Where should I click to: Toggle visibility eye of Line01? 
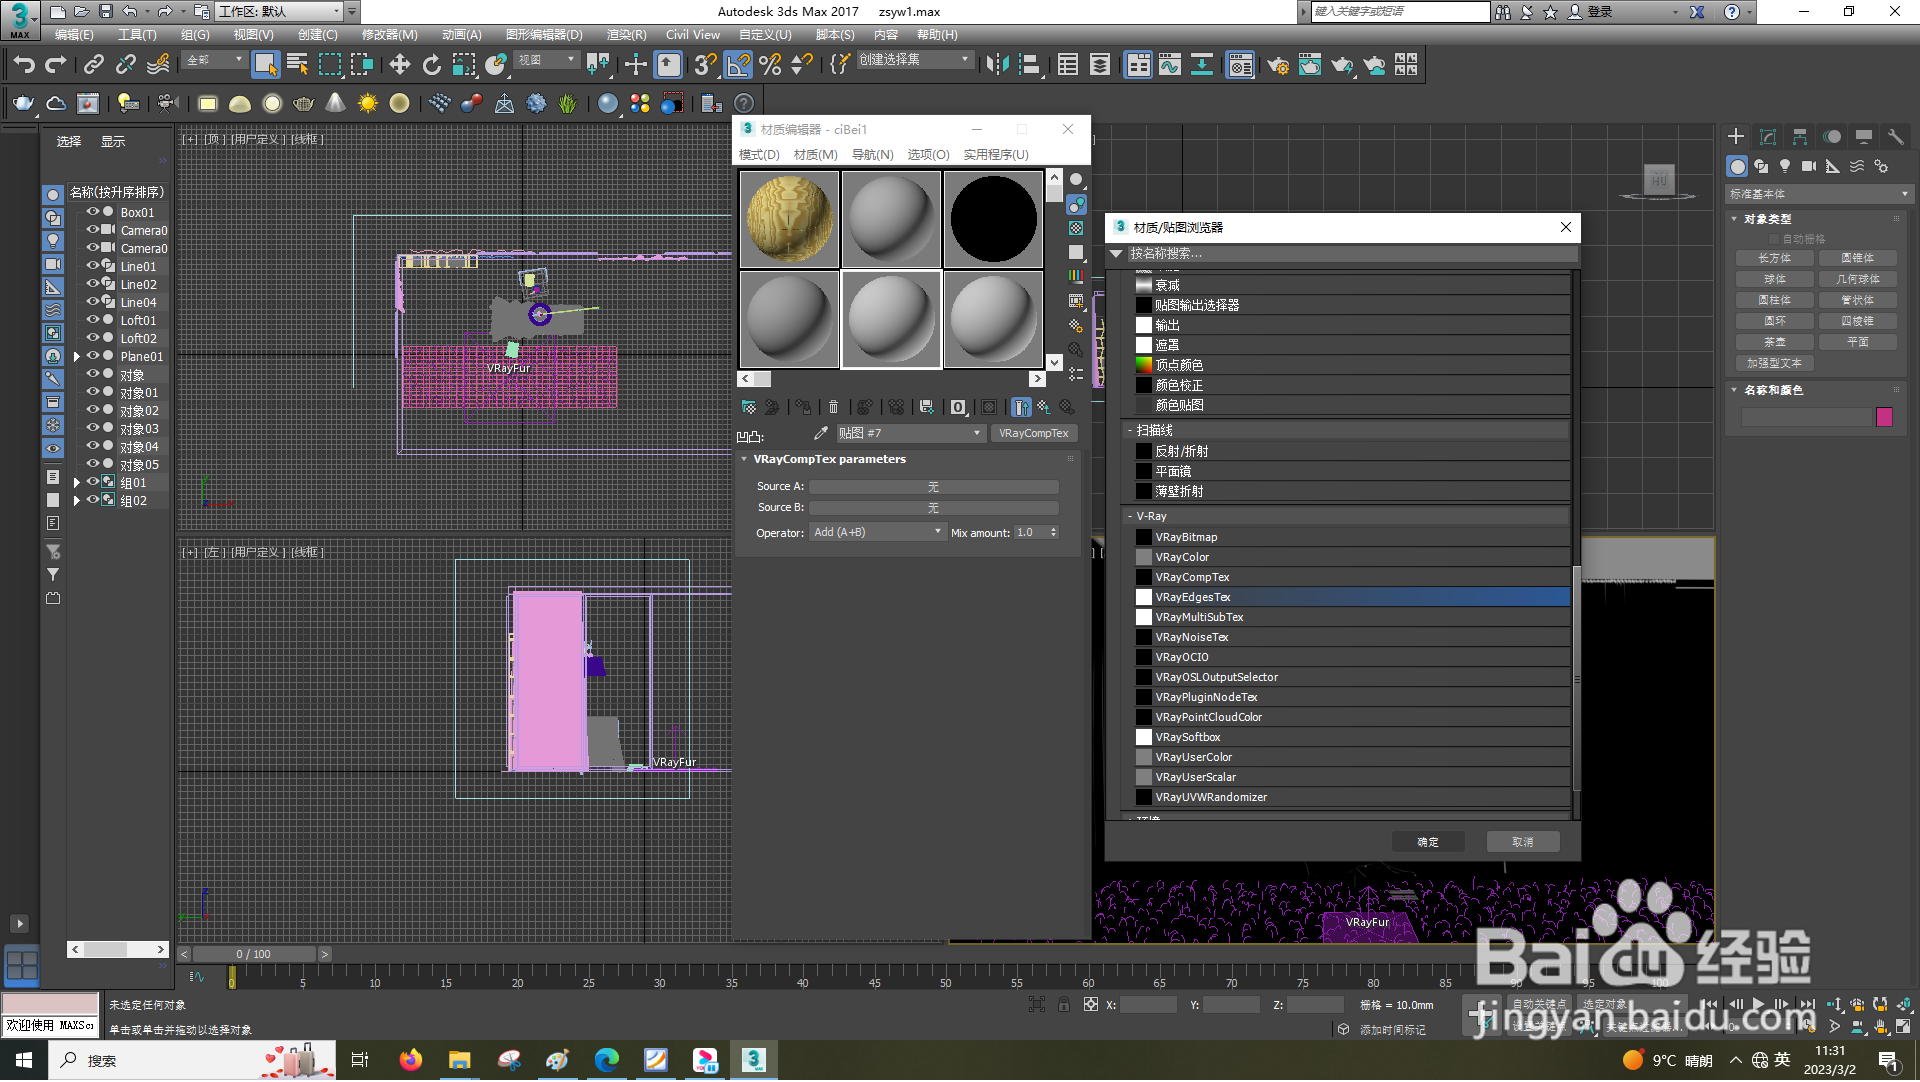point(93,266)
